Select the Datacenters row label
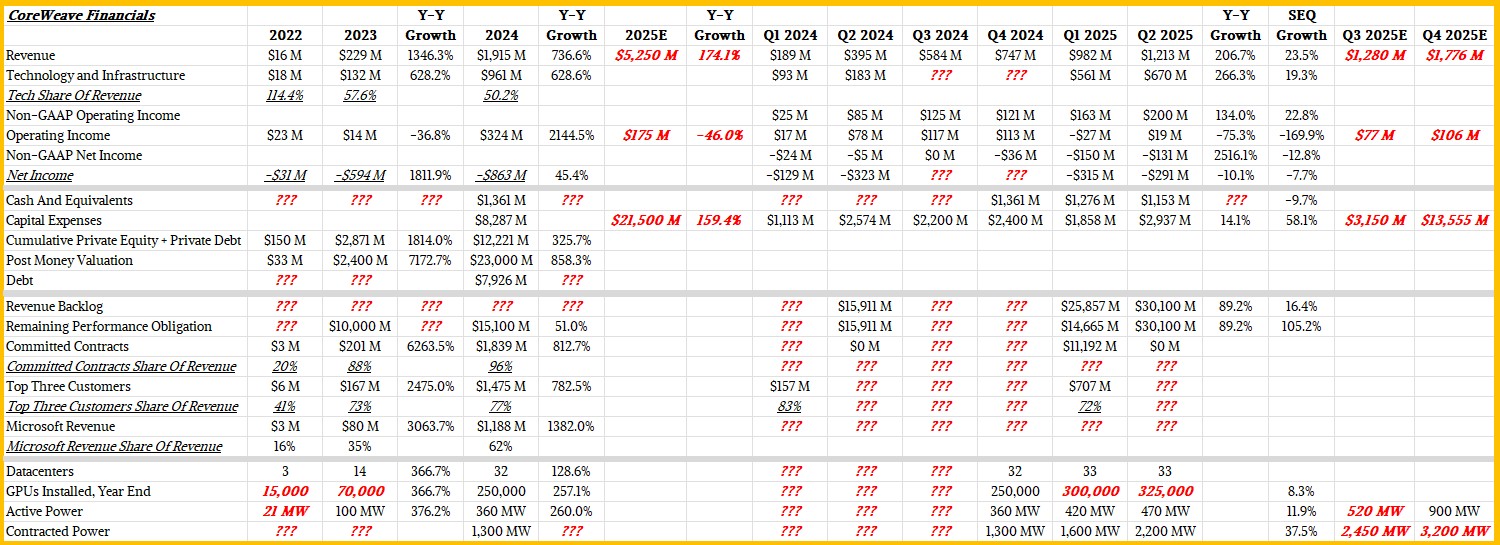The width and height of the screenshot is (1500, 545). 40,471
